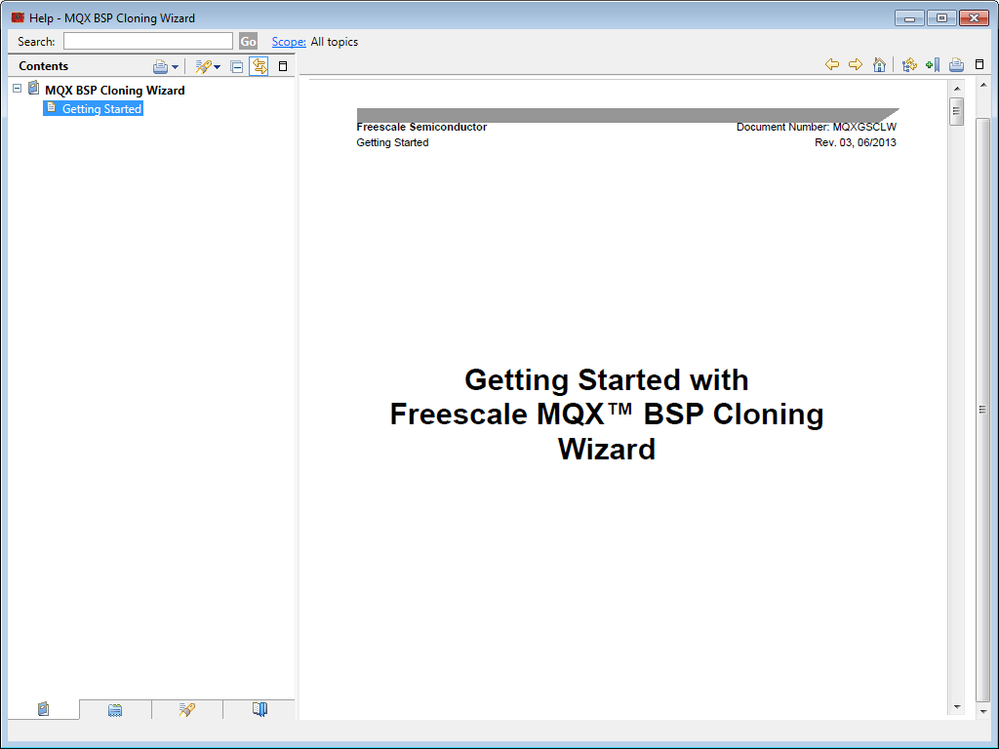This screenshot has height=749, width=999.
Task: Go back with the left arrow icon
Action: 831,64
